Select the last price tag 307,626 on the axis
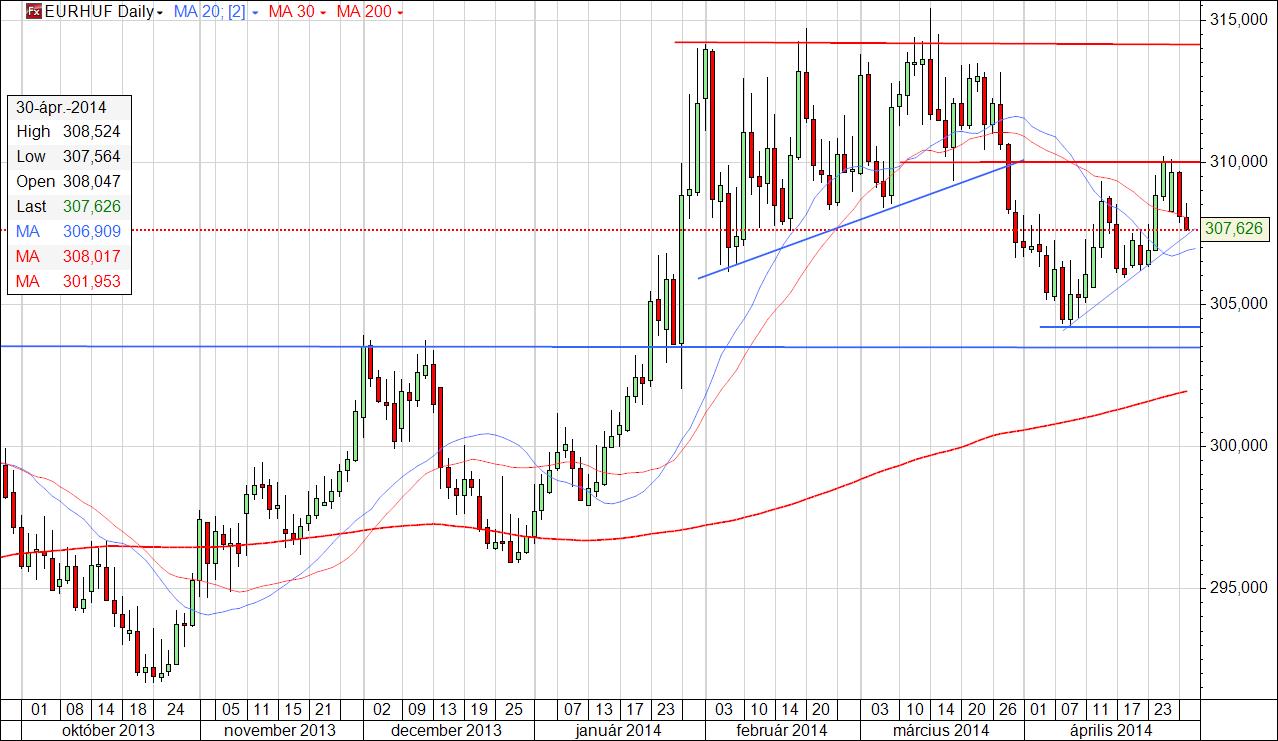The image size is (1278, 741). tap(1236, 229)
